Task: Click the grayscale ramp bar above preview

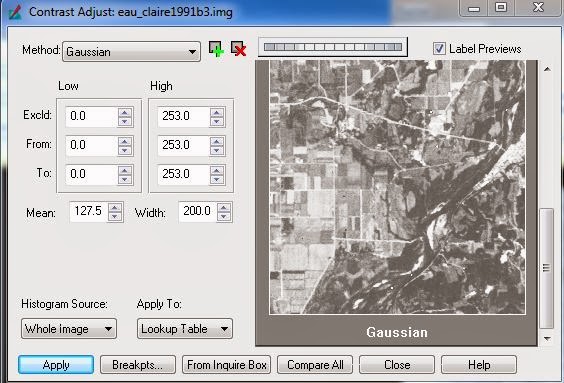Action: coord(333,47)
